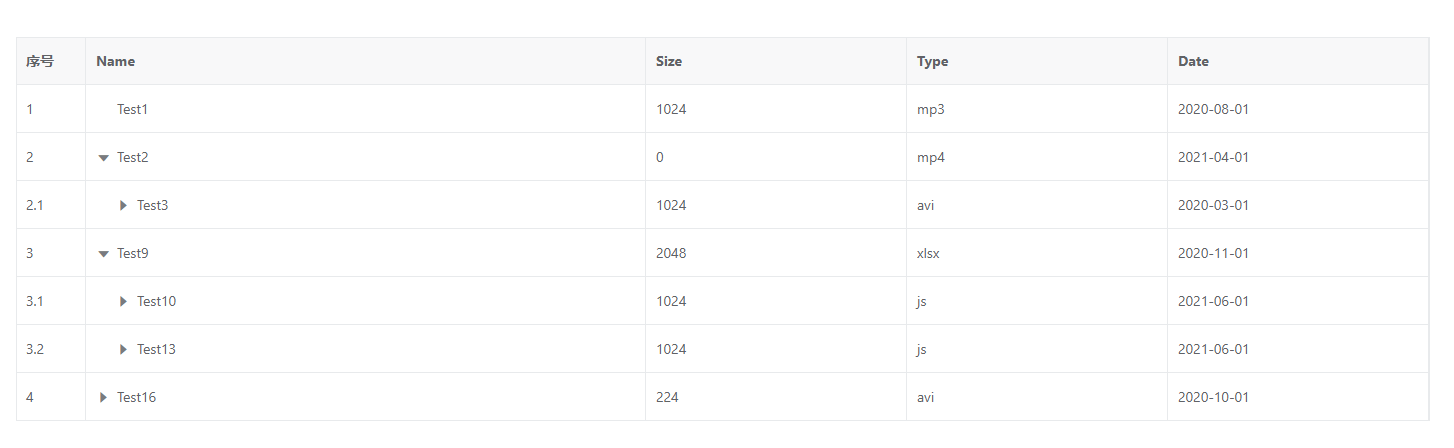Click the Size column header
Screen dimensions: 1454x448
click(x=669, y=61)
